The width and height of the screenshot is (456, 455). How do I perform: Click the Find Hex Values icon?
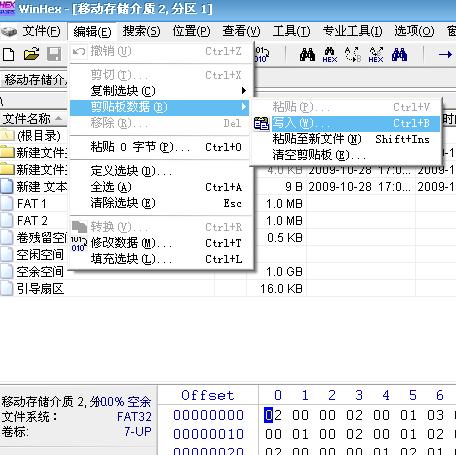click(x=330, y=55)
